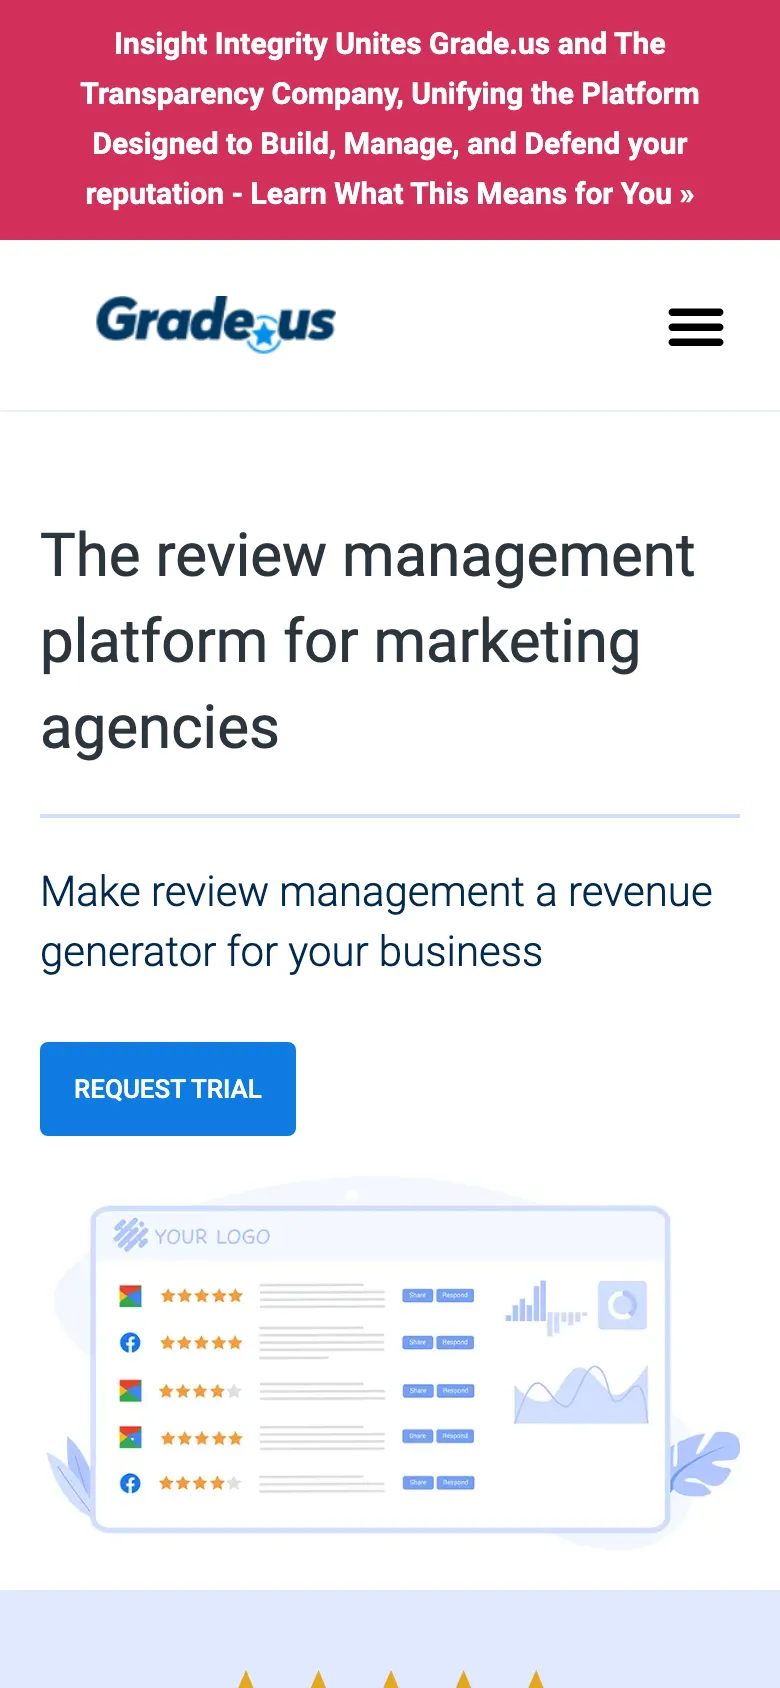This screenshot has height=1688, width=780.
Task: Click Respond on the second review row
Action: [455, 1342]
